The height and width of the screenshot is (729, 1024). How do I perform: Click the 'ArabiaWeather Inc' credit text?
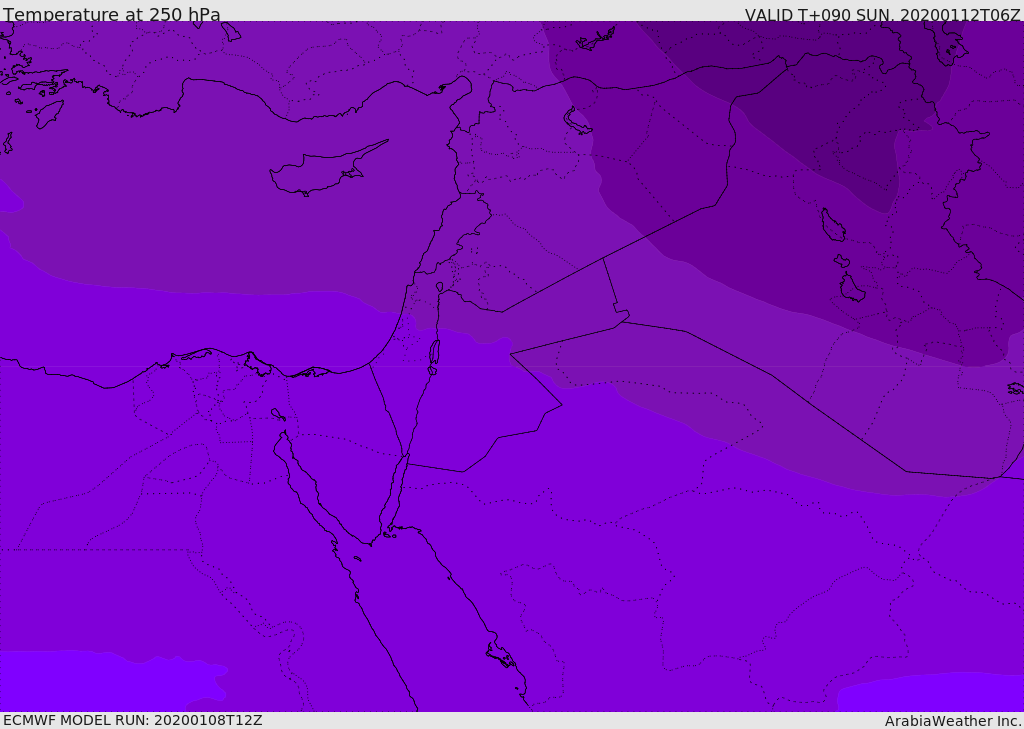click(x=953, y=721)
